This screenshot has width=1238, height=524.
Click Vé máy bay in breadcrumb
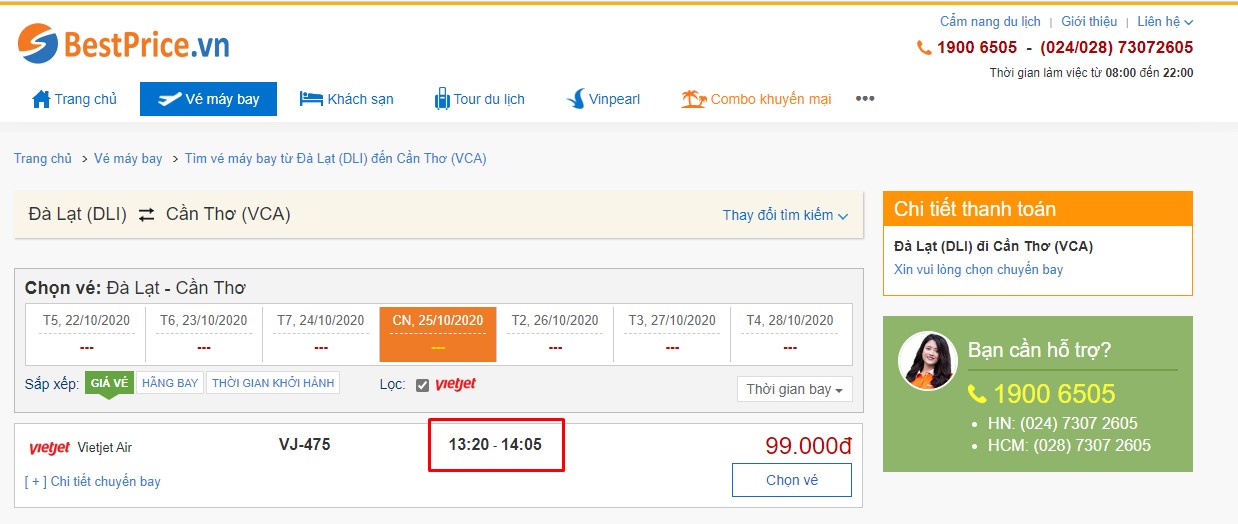128,159
